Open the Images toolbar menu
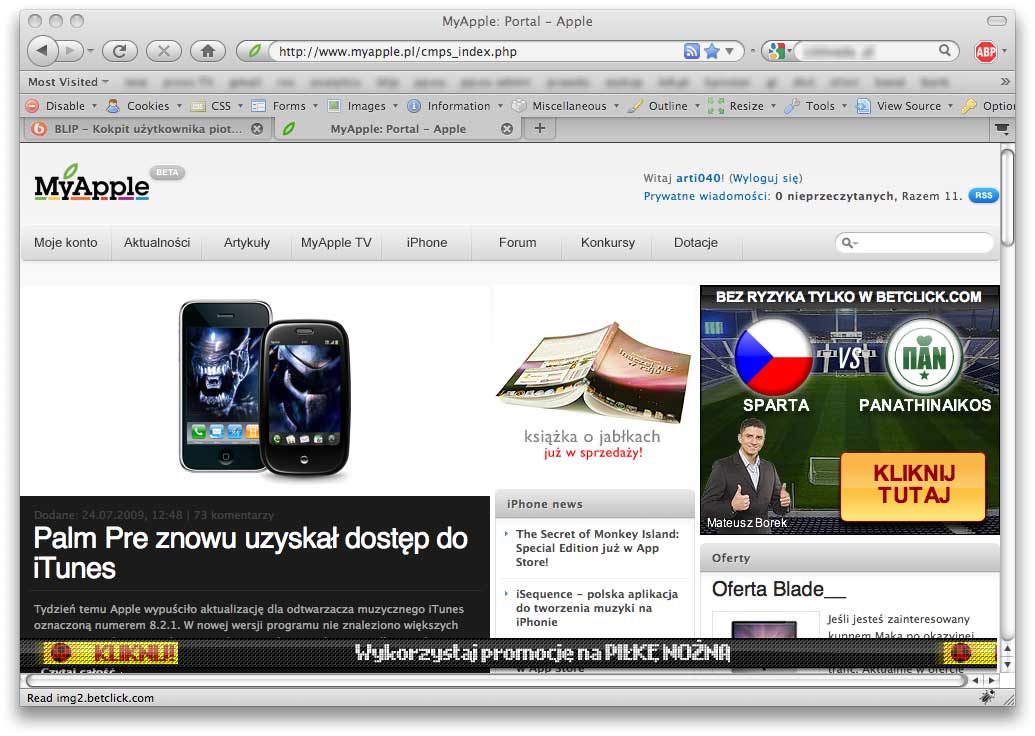 click(362, 106)
